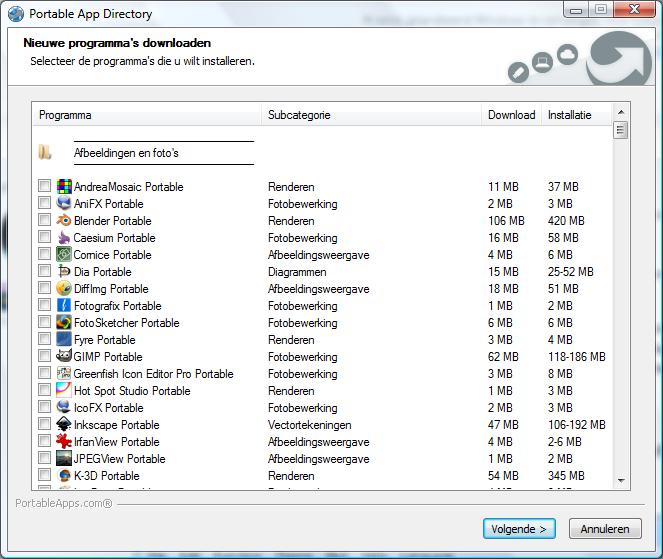Click the Greenfish Icon Editor Pro icon
The image size is (663, 559).
[64, 373]
